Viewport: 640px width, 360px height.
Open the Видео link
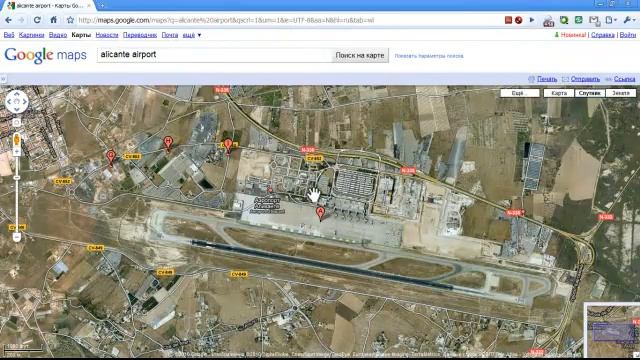click(58, 35)
